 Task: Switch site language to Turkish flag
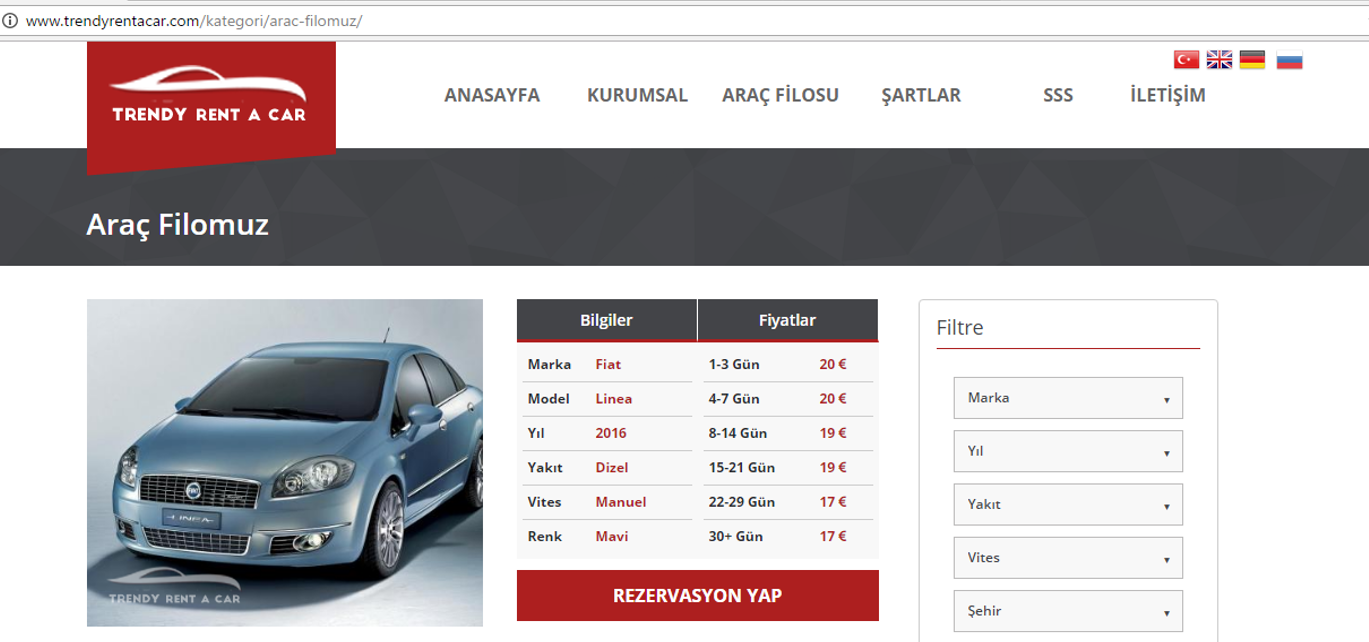pos(1186,60)
